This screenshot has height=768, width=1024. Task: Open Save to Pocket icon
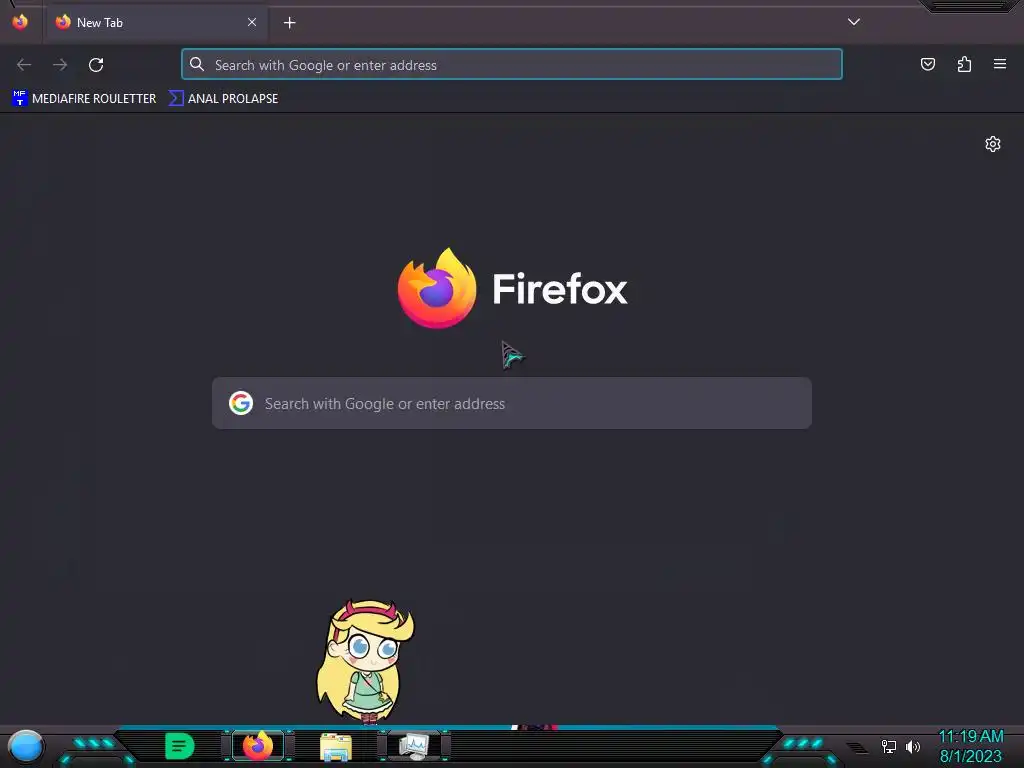[x=927, y=64]
